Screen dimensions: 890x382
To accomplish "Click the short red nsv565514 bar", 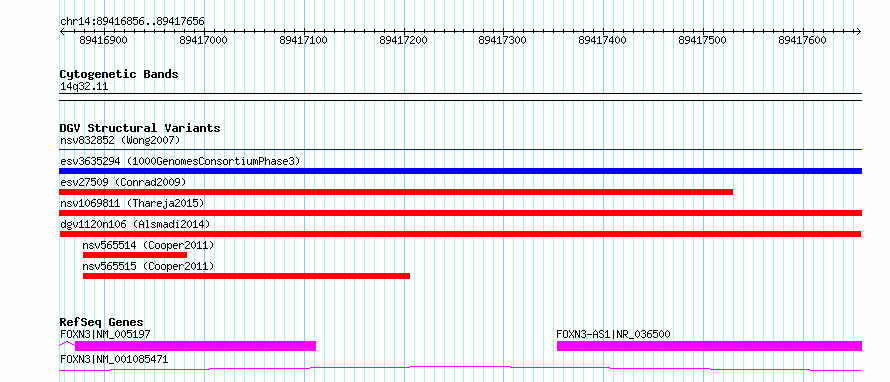I will pyautogui.click(x=135, y=255).
